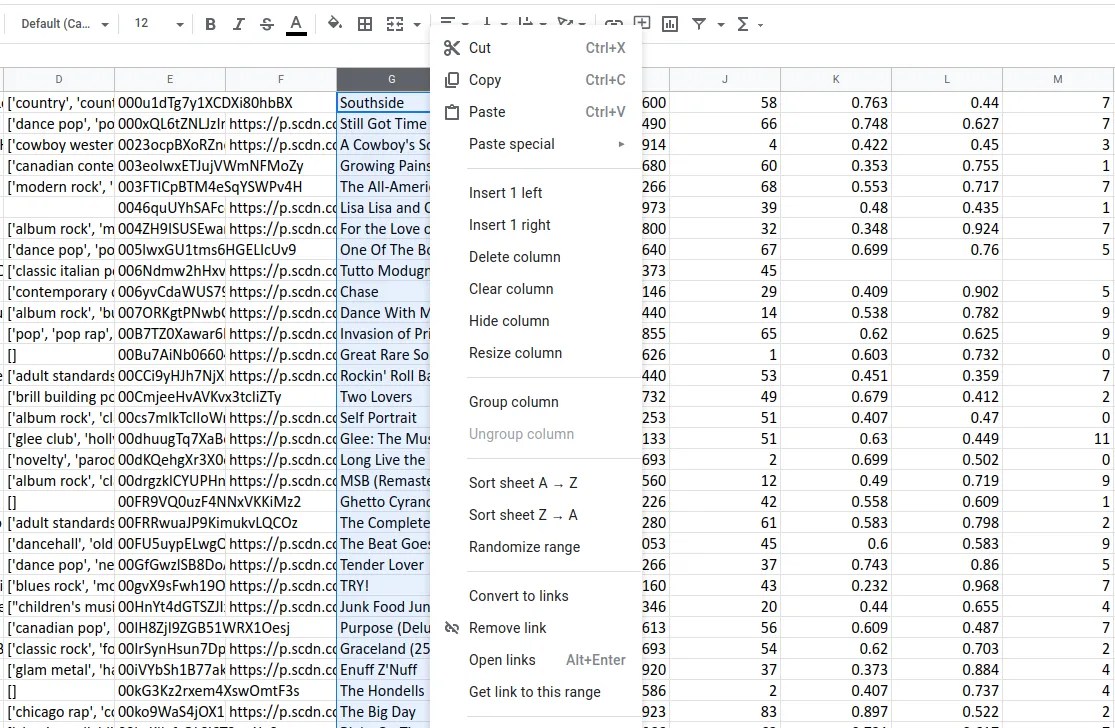Click the merge cells icon

pyautogui.click(x=395, y=24)
